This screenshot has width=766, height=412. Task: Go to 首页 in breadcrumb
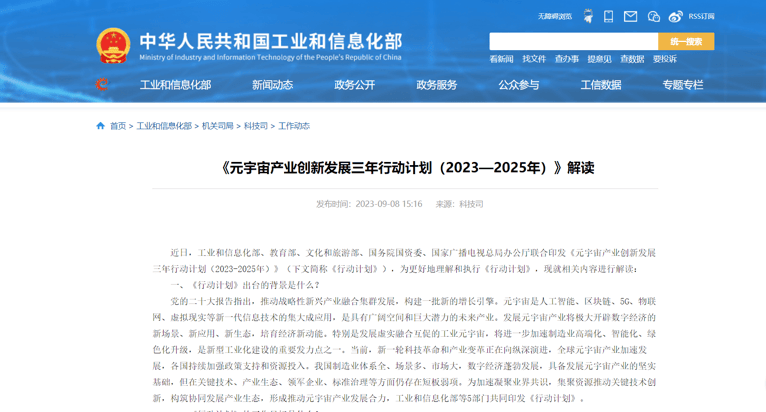pyautogui.click(x=118, y=126)
